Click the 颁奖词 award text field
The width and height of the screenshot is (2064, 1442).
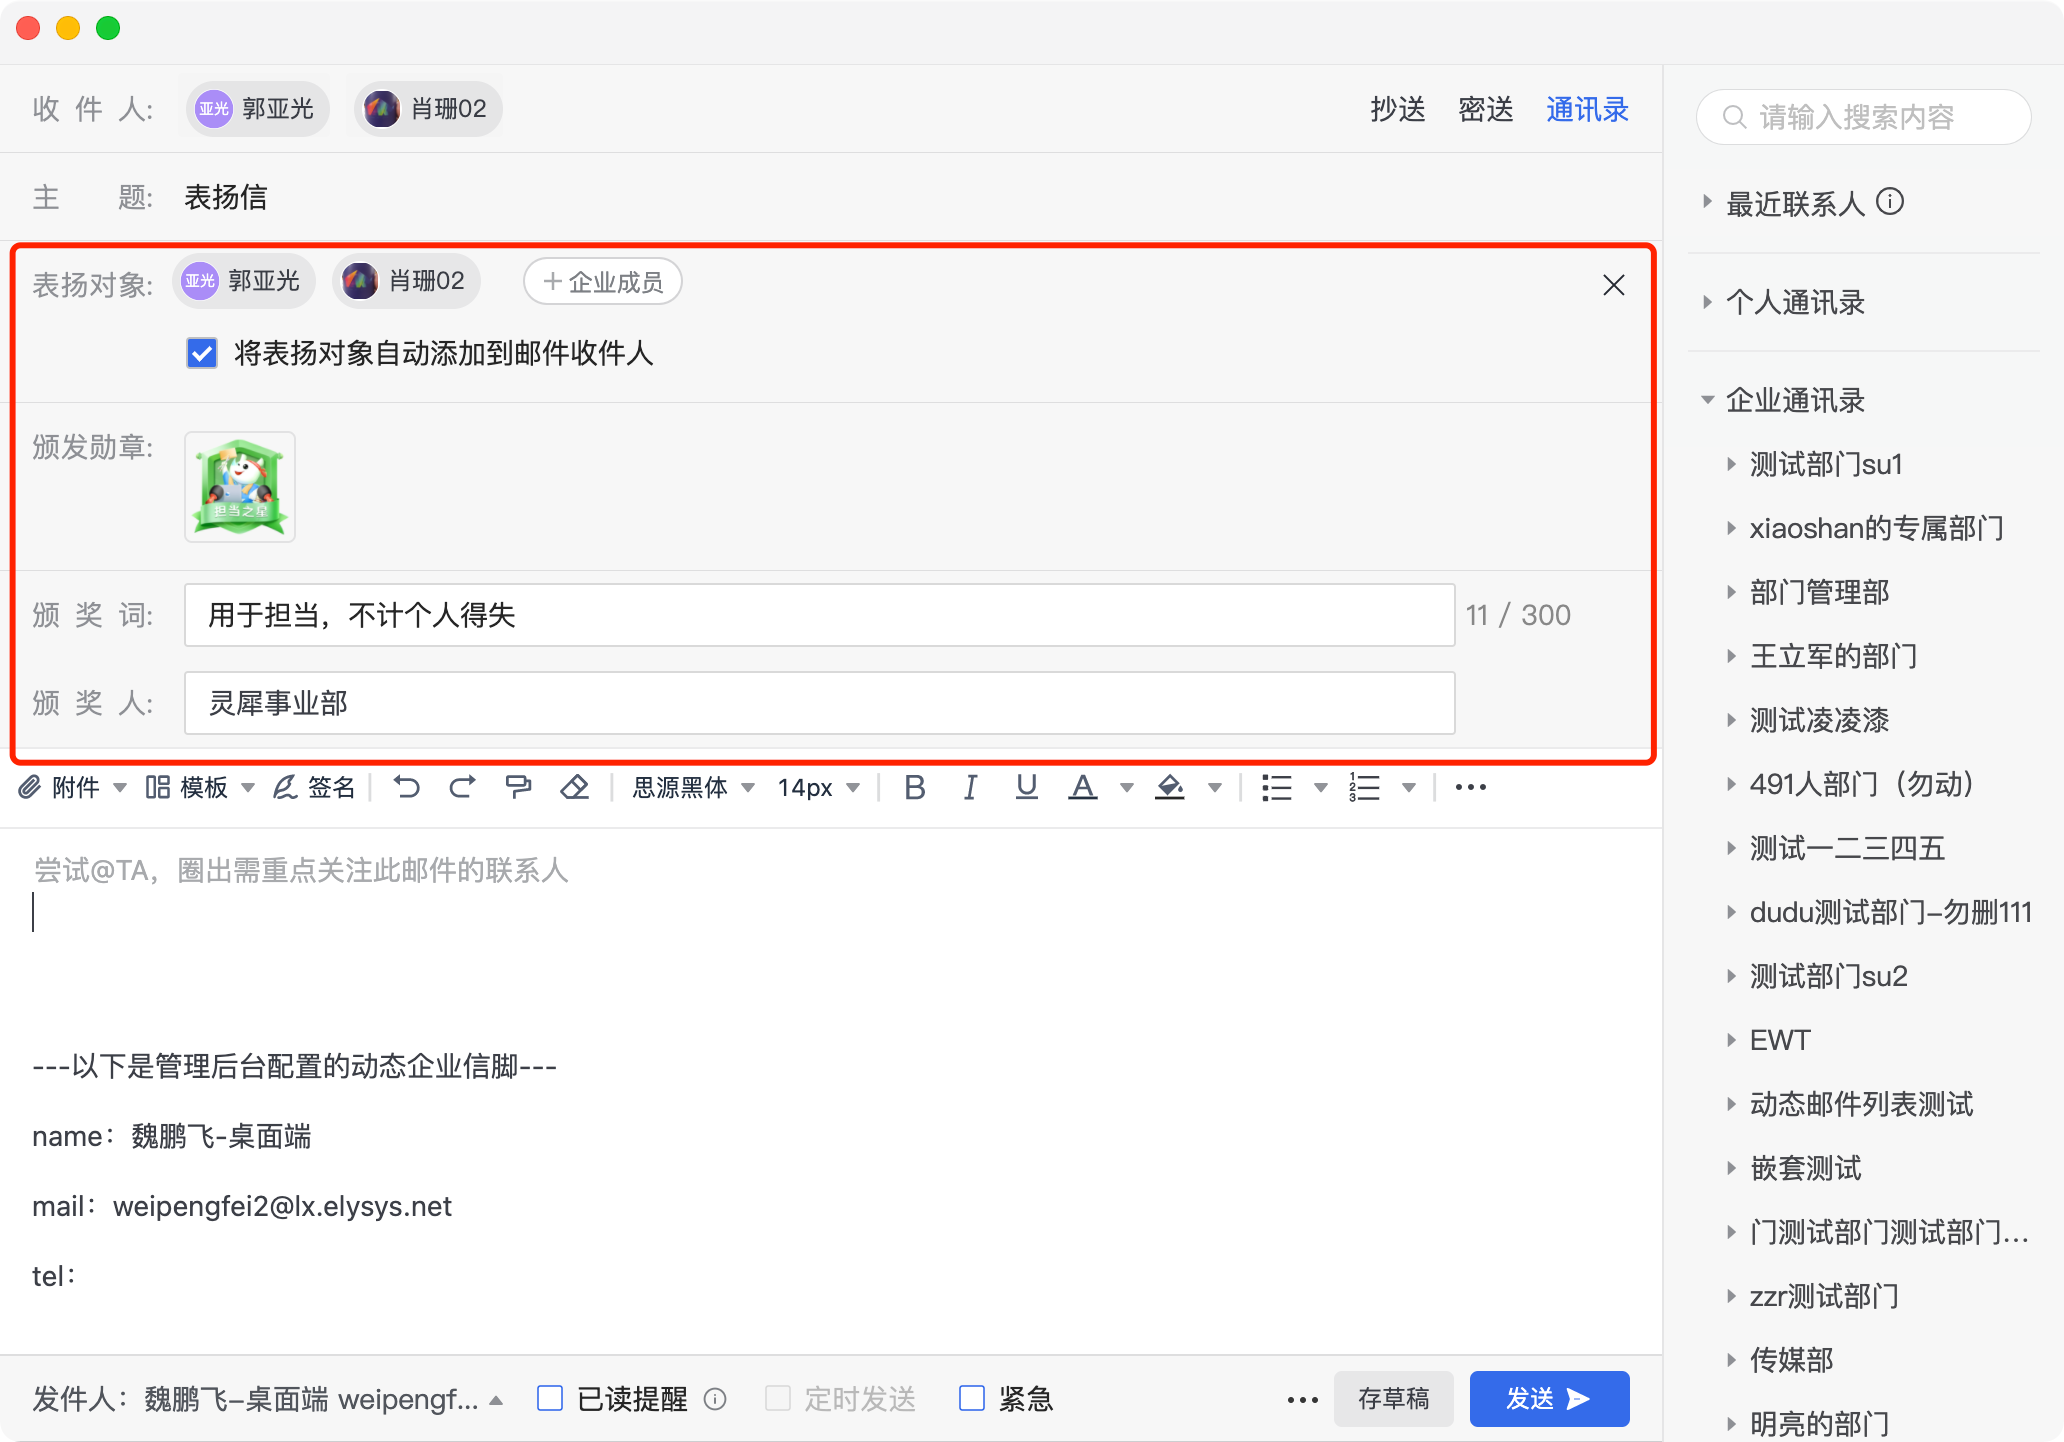point(818,615)
